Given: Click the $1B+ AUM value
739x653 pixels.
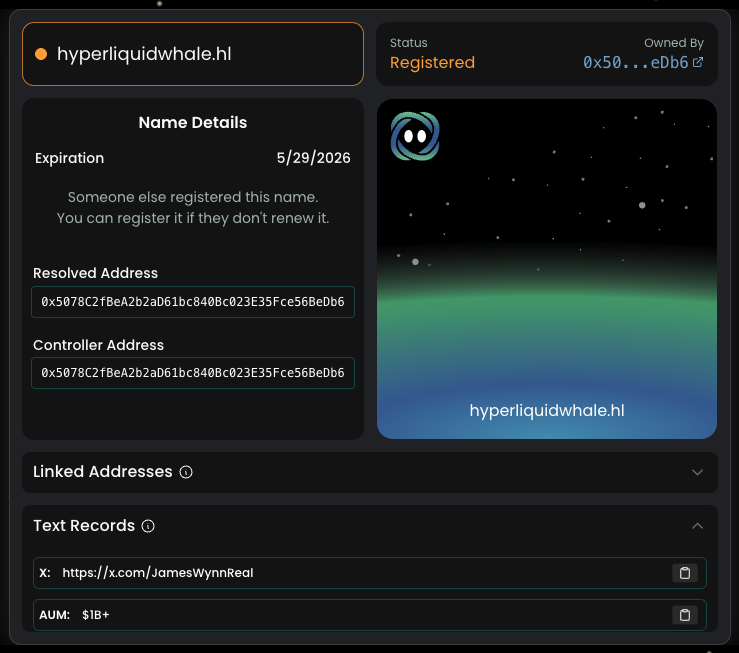Looking at the screenshot, I should [96, 615].
